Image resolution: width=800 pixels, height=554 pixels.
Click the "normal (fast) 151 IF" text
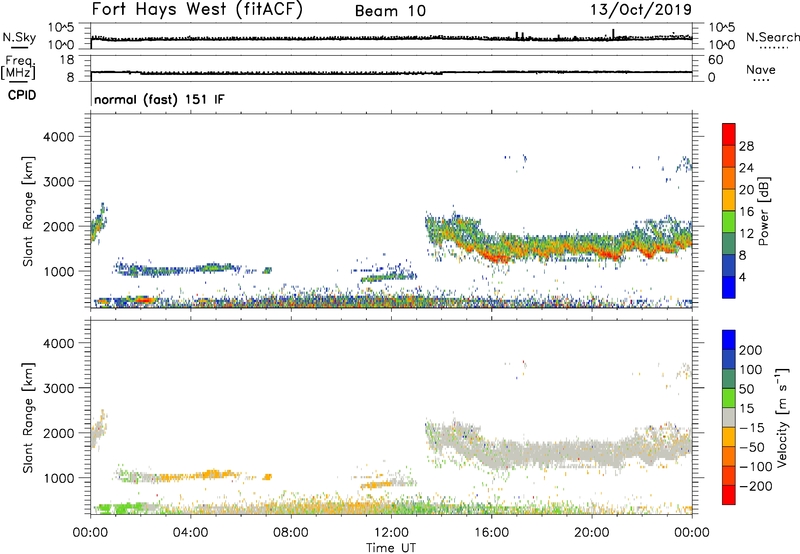click(159, 99)
